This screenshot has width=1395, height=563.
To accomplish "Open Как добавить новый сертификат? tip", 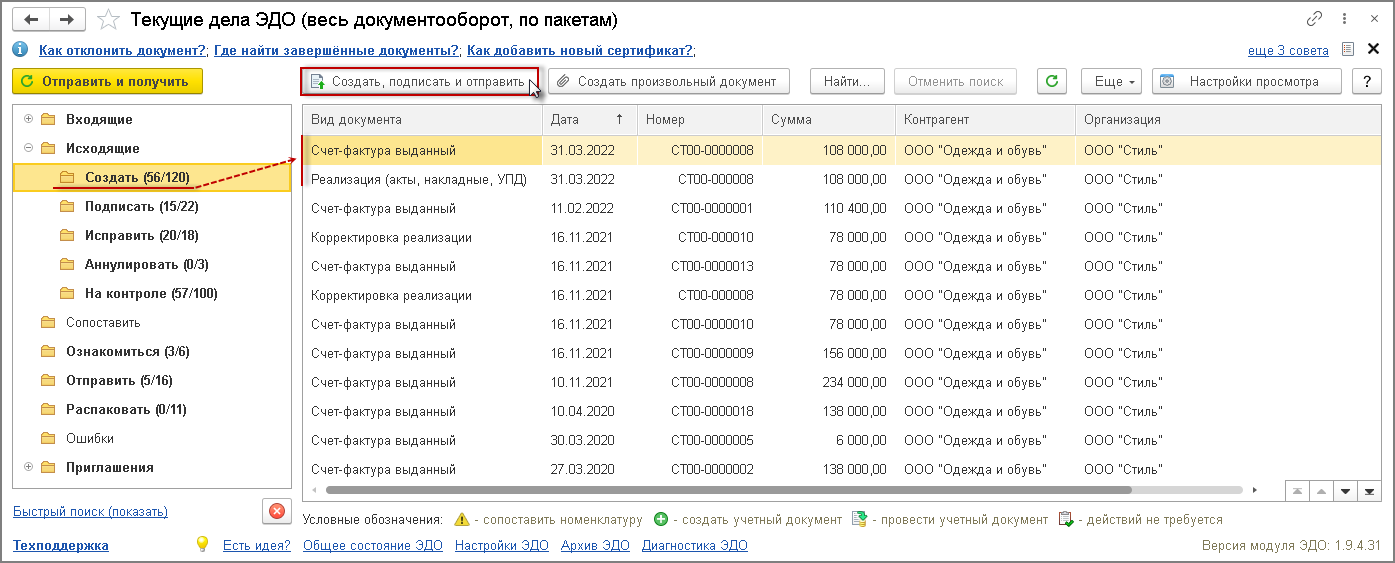I will point(580,50).
